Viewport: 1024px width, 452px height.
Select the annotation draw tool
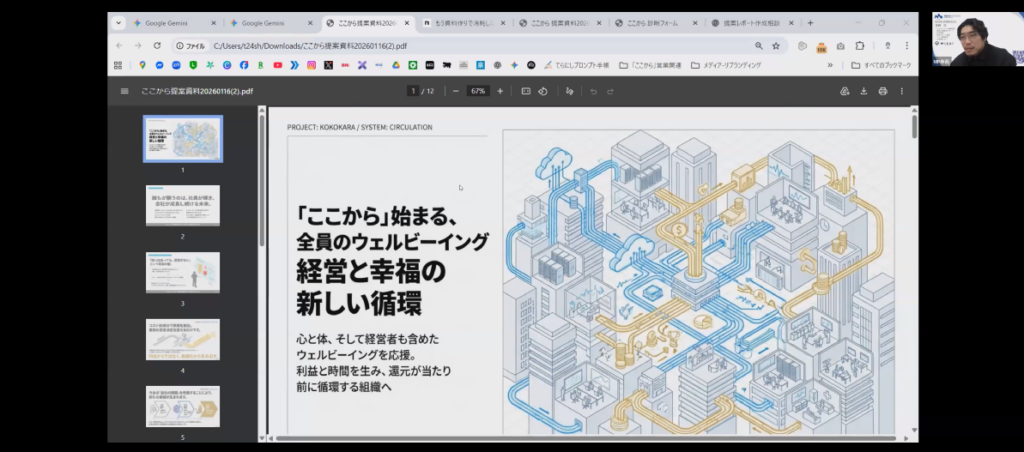coord(570,91)
